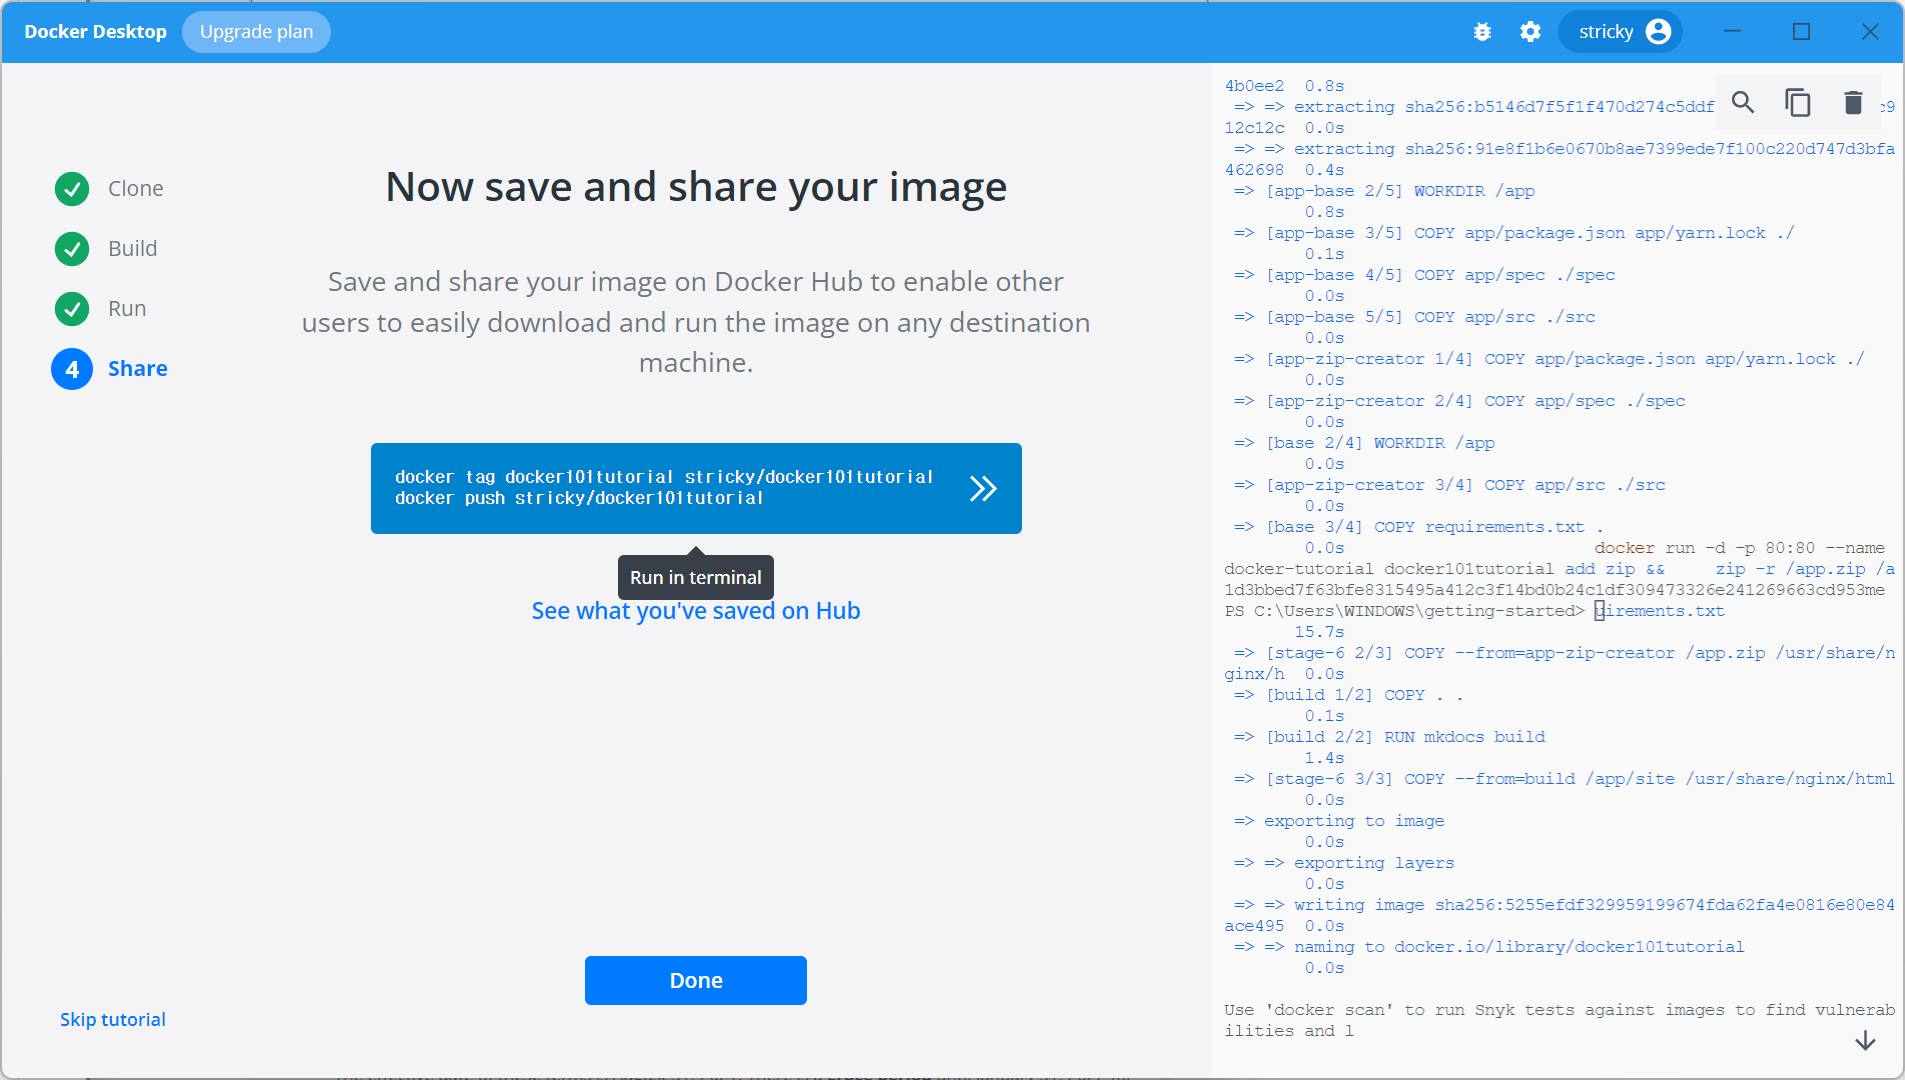
Task: Click green checkmark next to Clone
Action: (x=72, y=189)
